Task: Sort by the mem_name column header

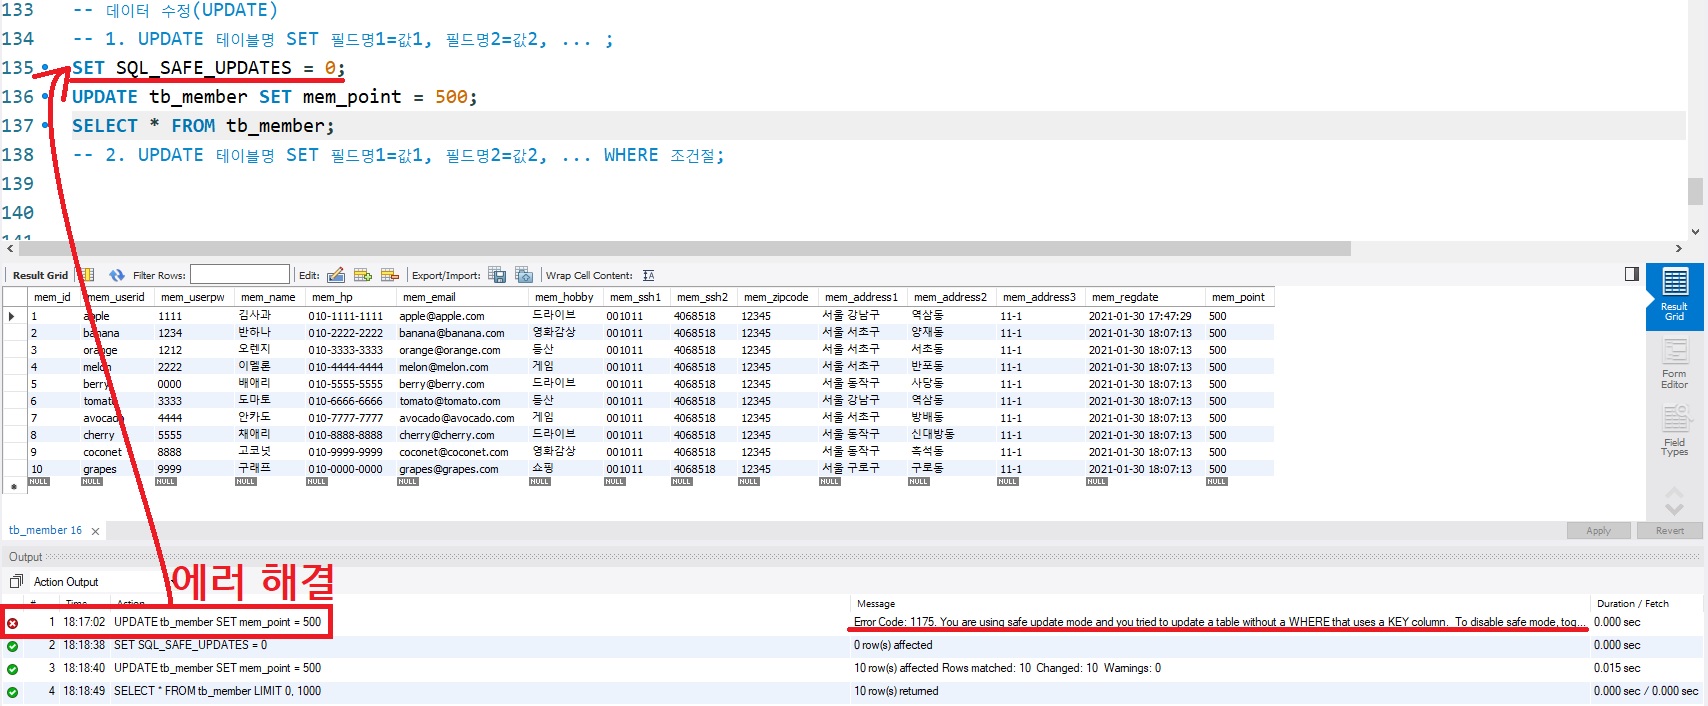Action: (x=268, y=297)
